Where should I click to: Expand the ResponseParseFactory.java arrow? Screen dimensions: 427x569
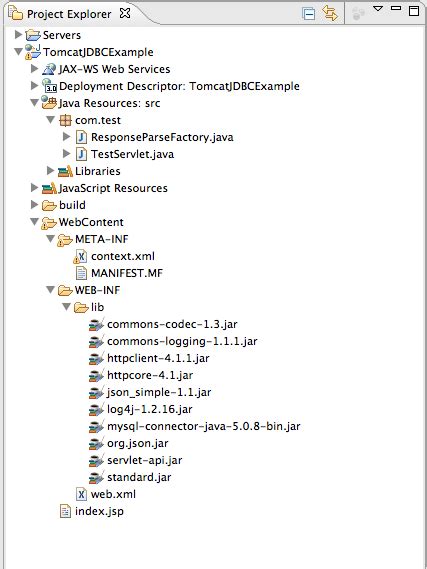click(67, 136)
